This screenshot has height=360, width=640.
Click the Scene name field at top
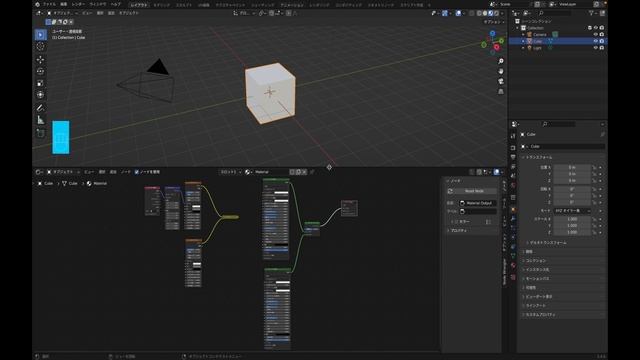[x=516, y=4]
